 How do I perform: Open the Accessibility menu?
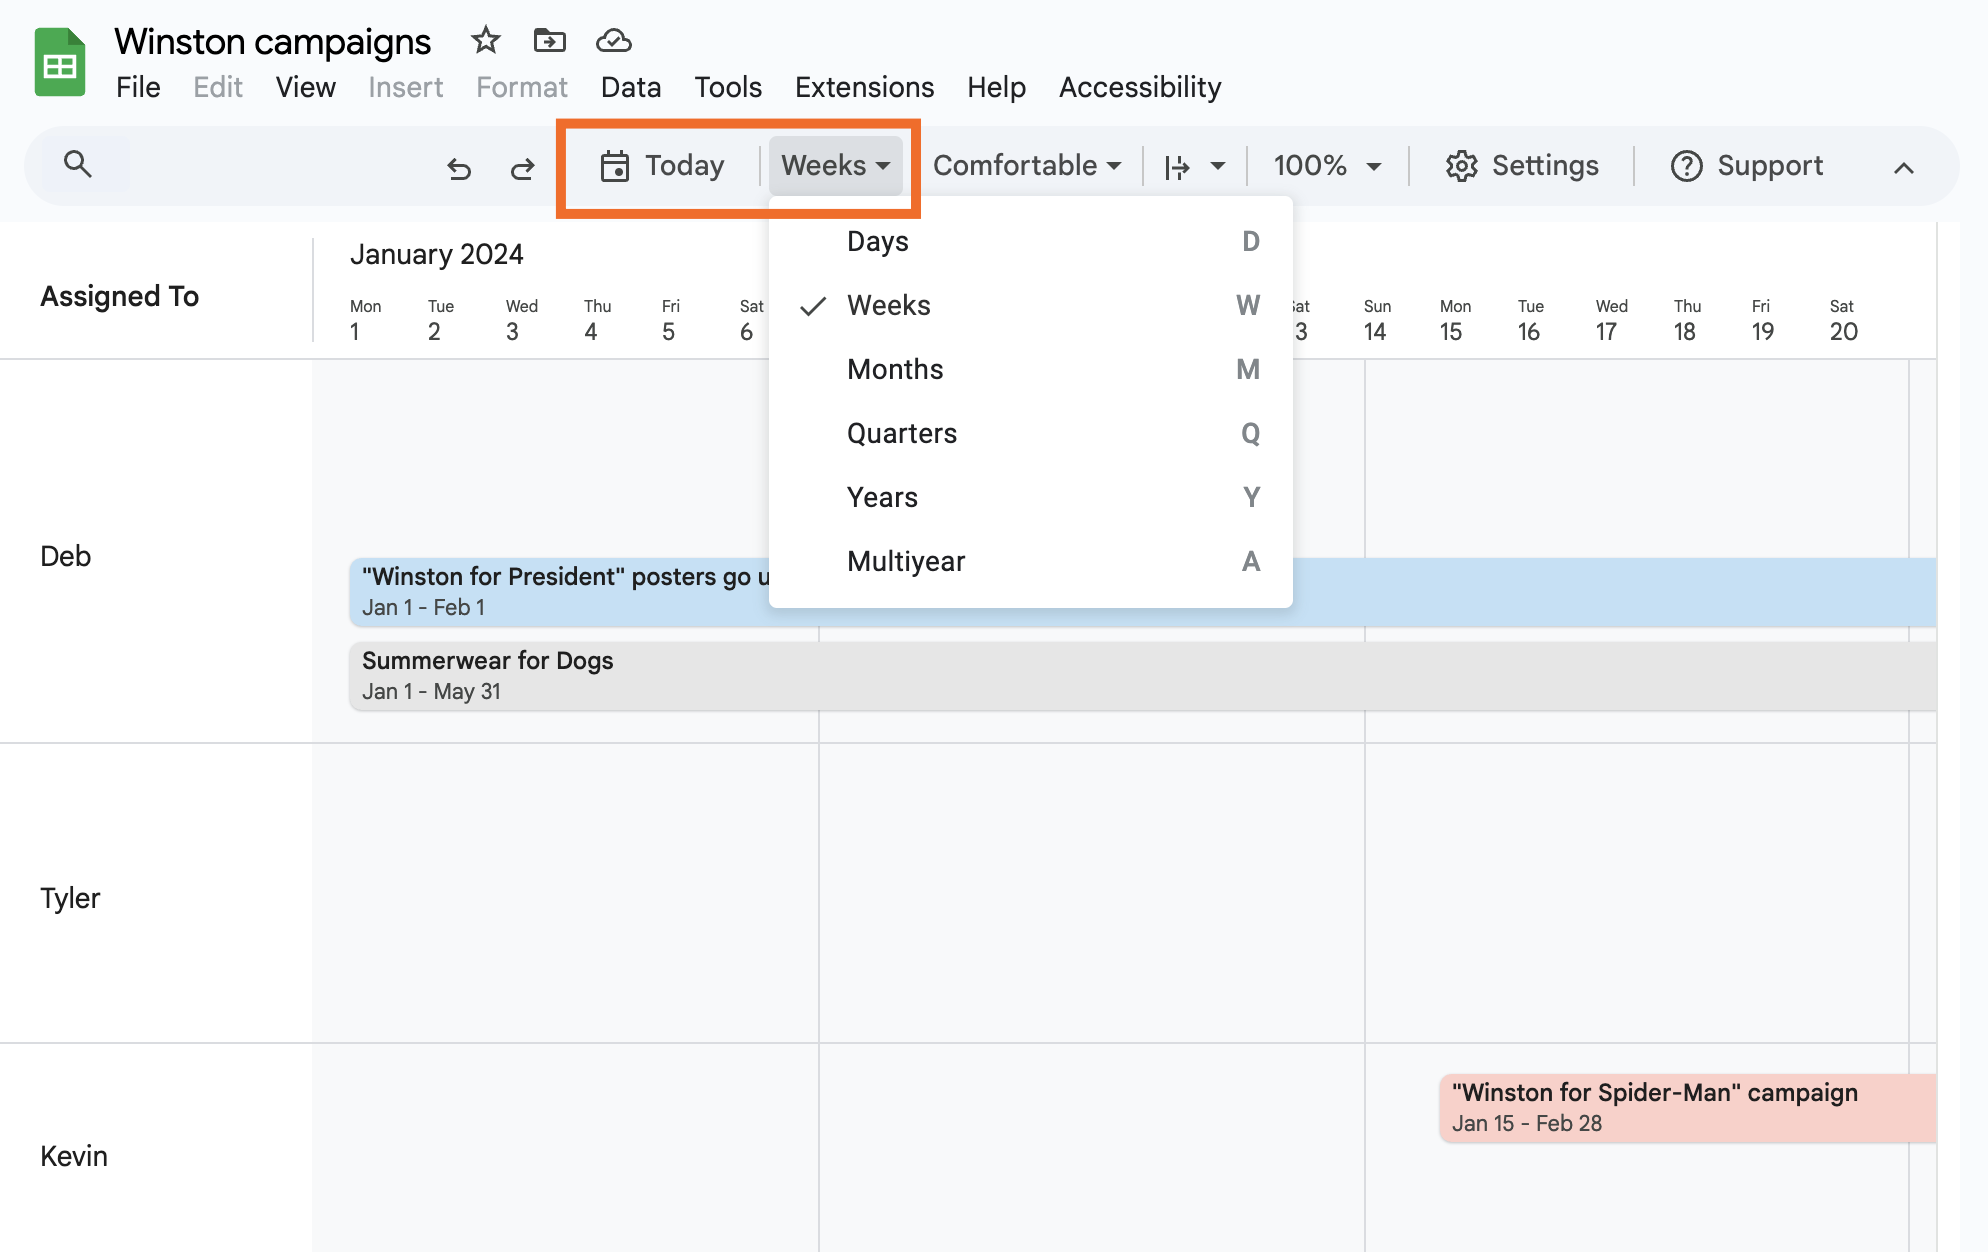pos(1140,87)
